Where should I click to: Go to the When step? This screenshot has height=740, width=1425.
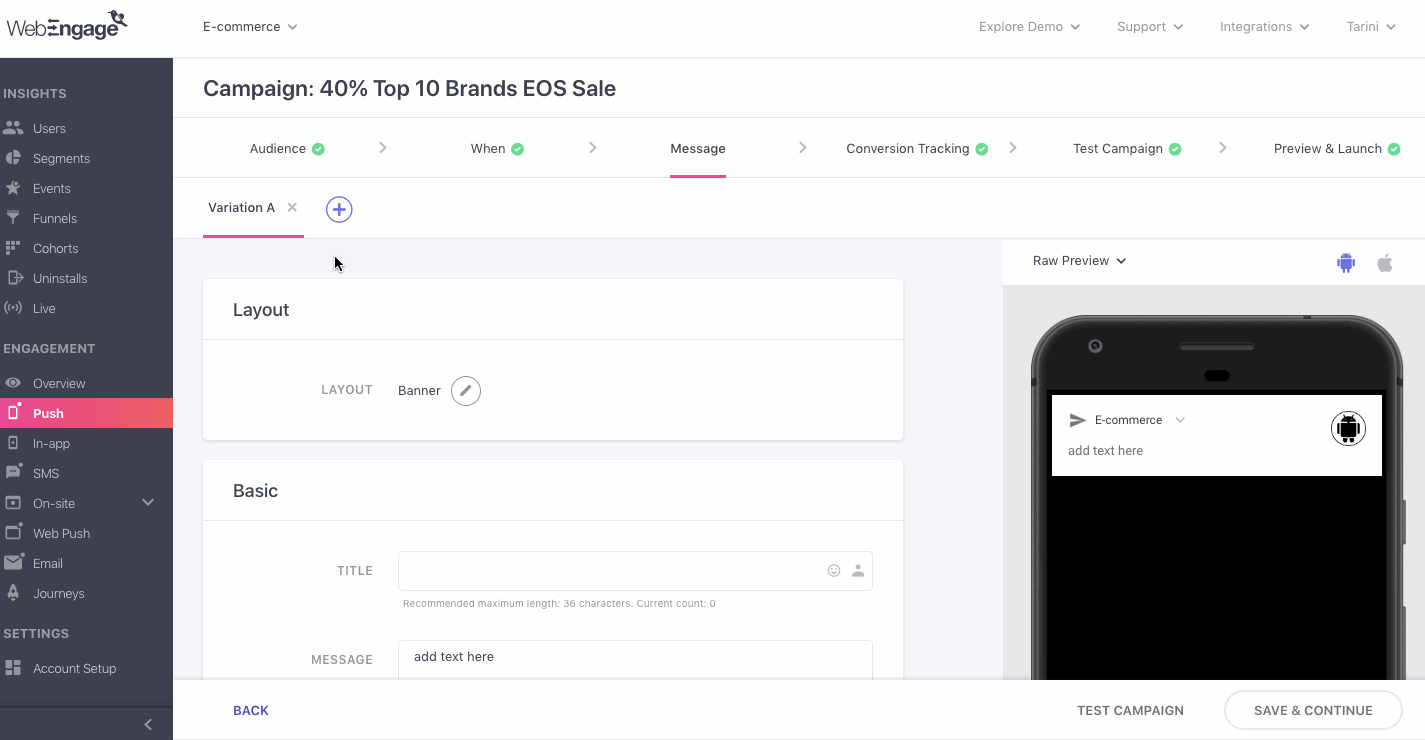click(x=497, y=149)
